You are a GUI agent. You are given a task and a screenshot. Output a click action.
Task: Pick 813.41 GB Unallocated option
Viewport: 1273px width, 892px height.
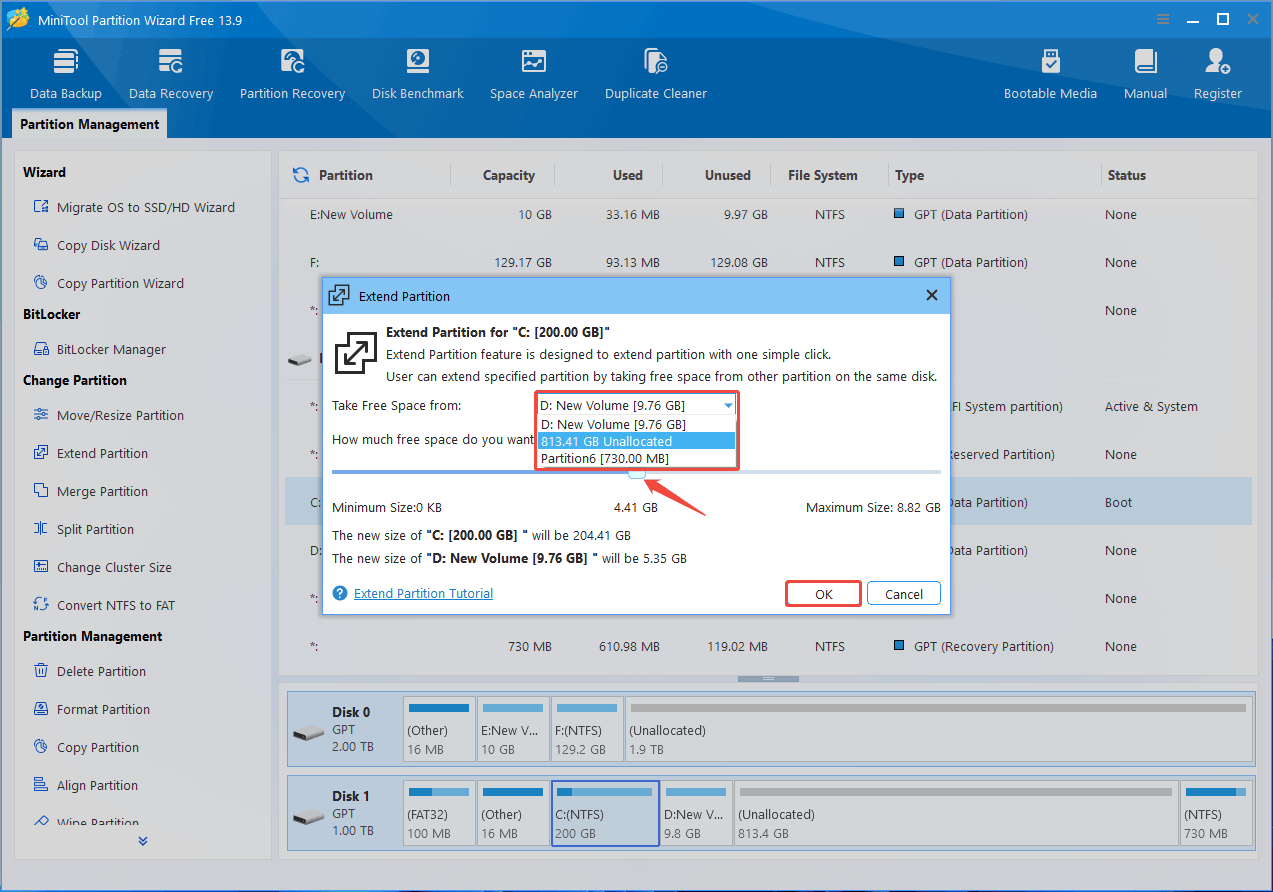[x=637, y=441]
